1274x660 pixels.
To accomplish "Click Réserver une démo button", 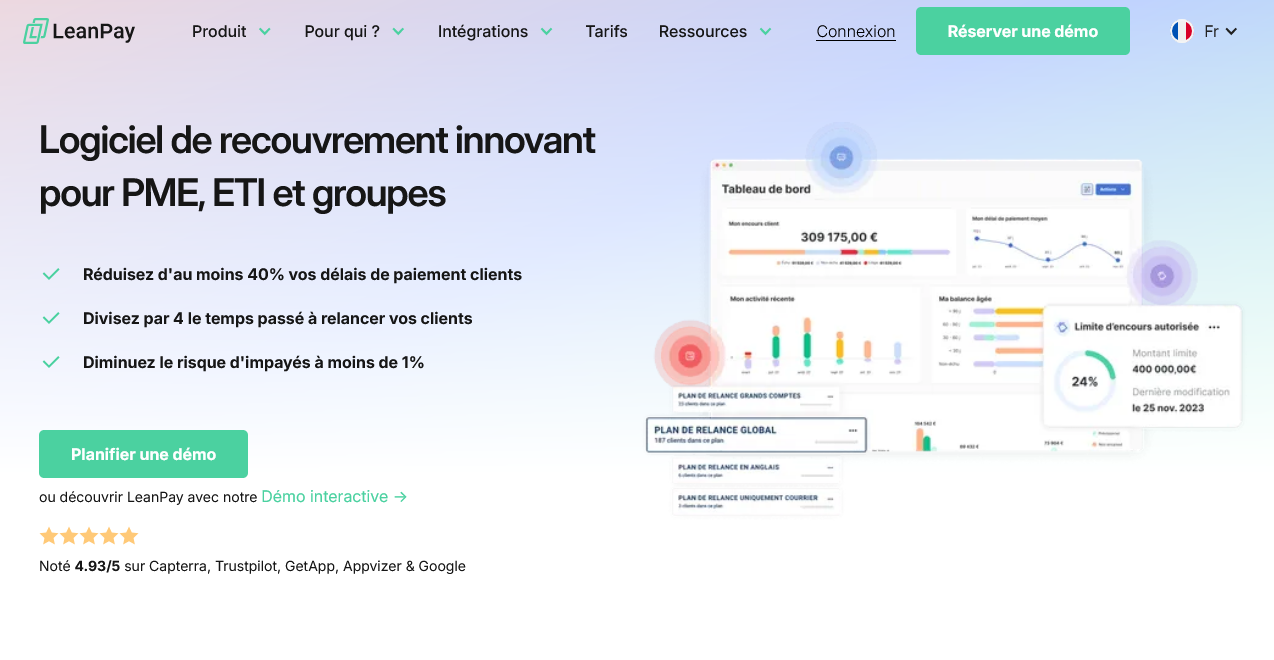I will (1022, 31).
